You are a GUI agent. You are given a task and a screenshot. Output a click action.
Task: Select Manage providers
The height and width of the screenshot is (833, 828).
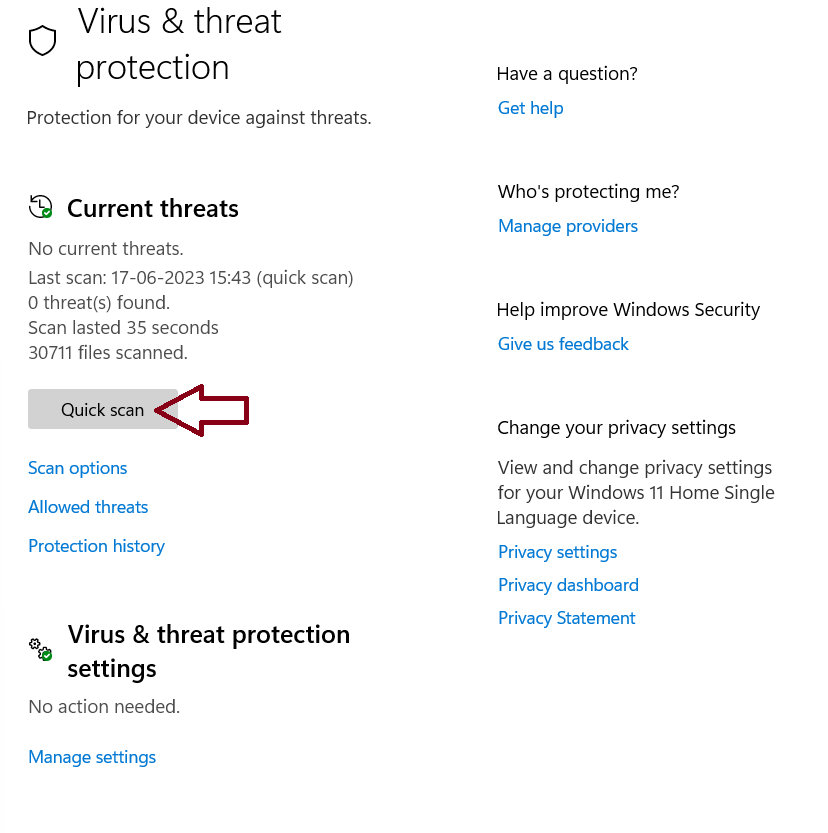coord(567,226)
